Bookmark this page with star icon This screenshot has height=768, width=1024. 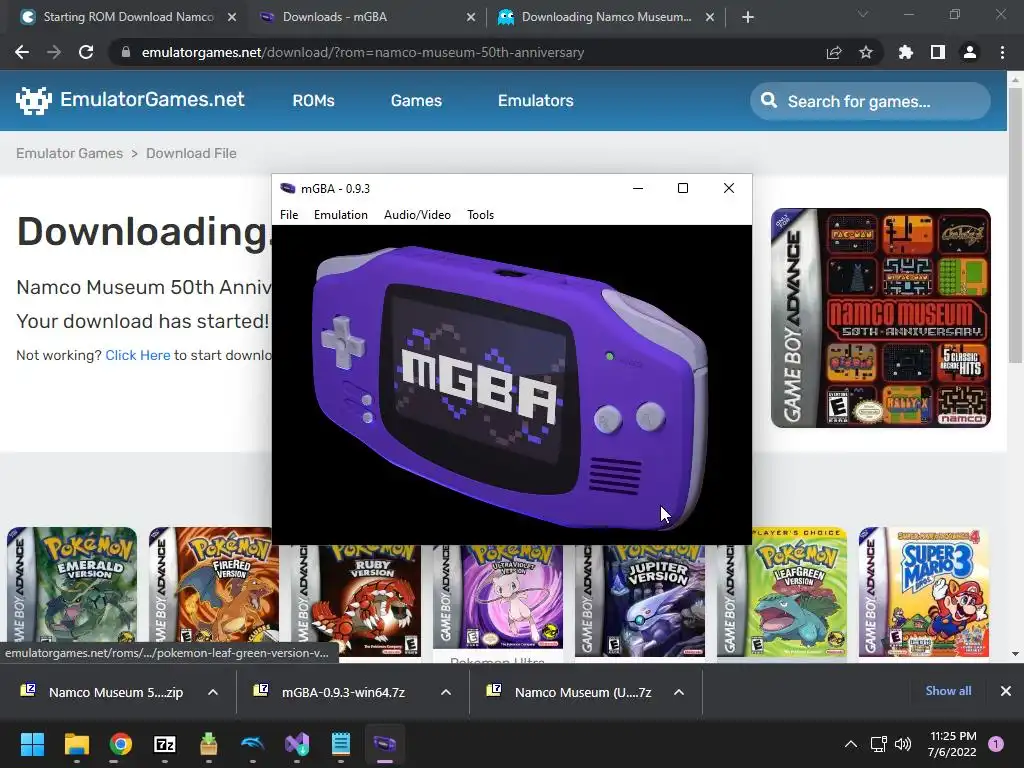click(866, 52)
